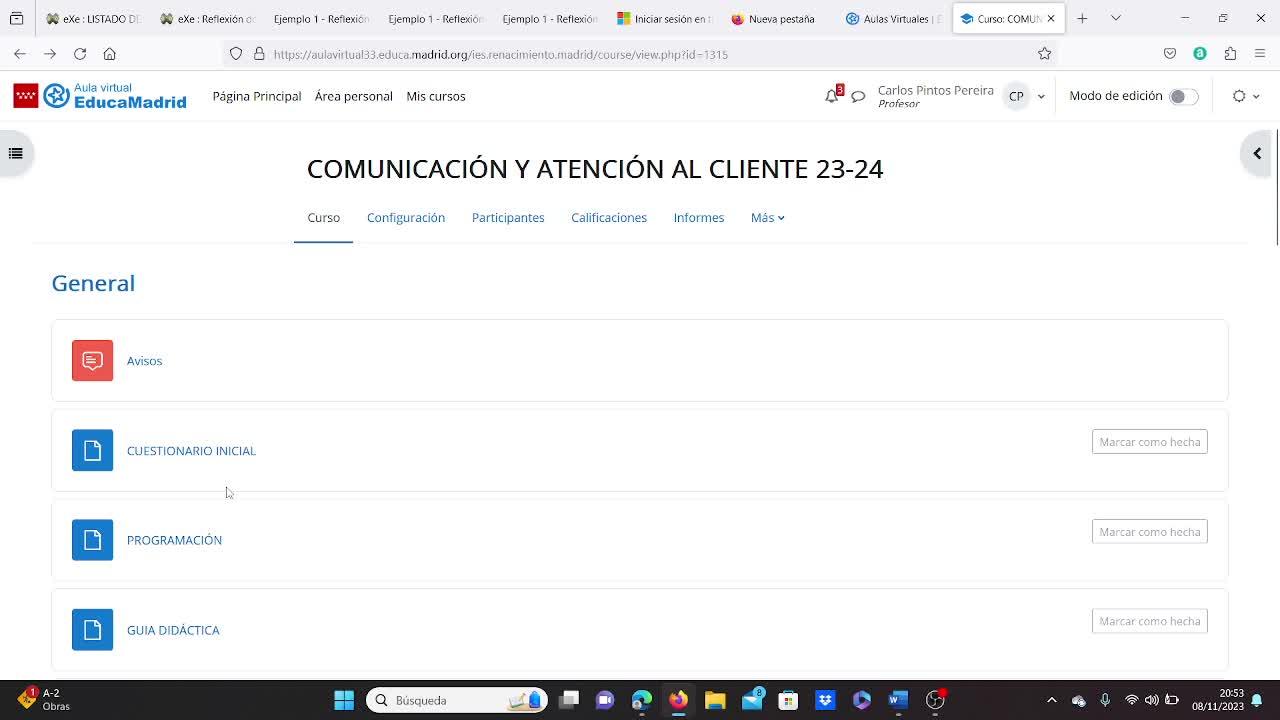Click the browser address bar URL
This screenshot has height=720, width=1280.
pos(500,54)
